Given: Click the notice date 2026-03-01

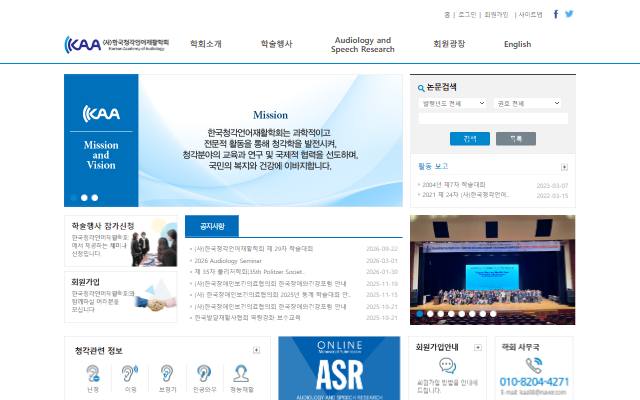Looking at the screenshot, I should pos(382,261).
